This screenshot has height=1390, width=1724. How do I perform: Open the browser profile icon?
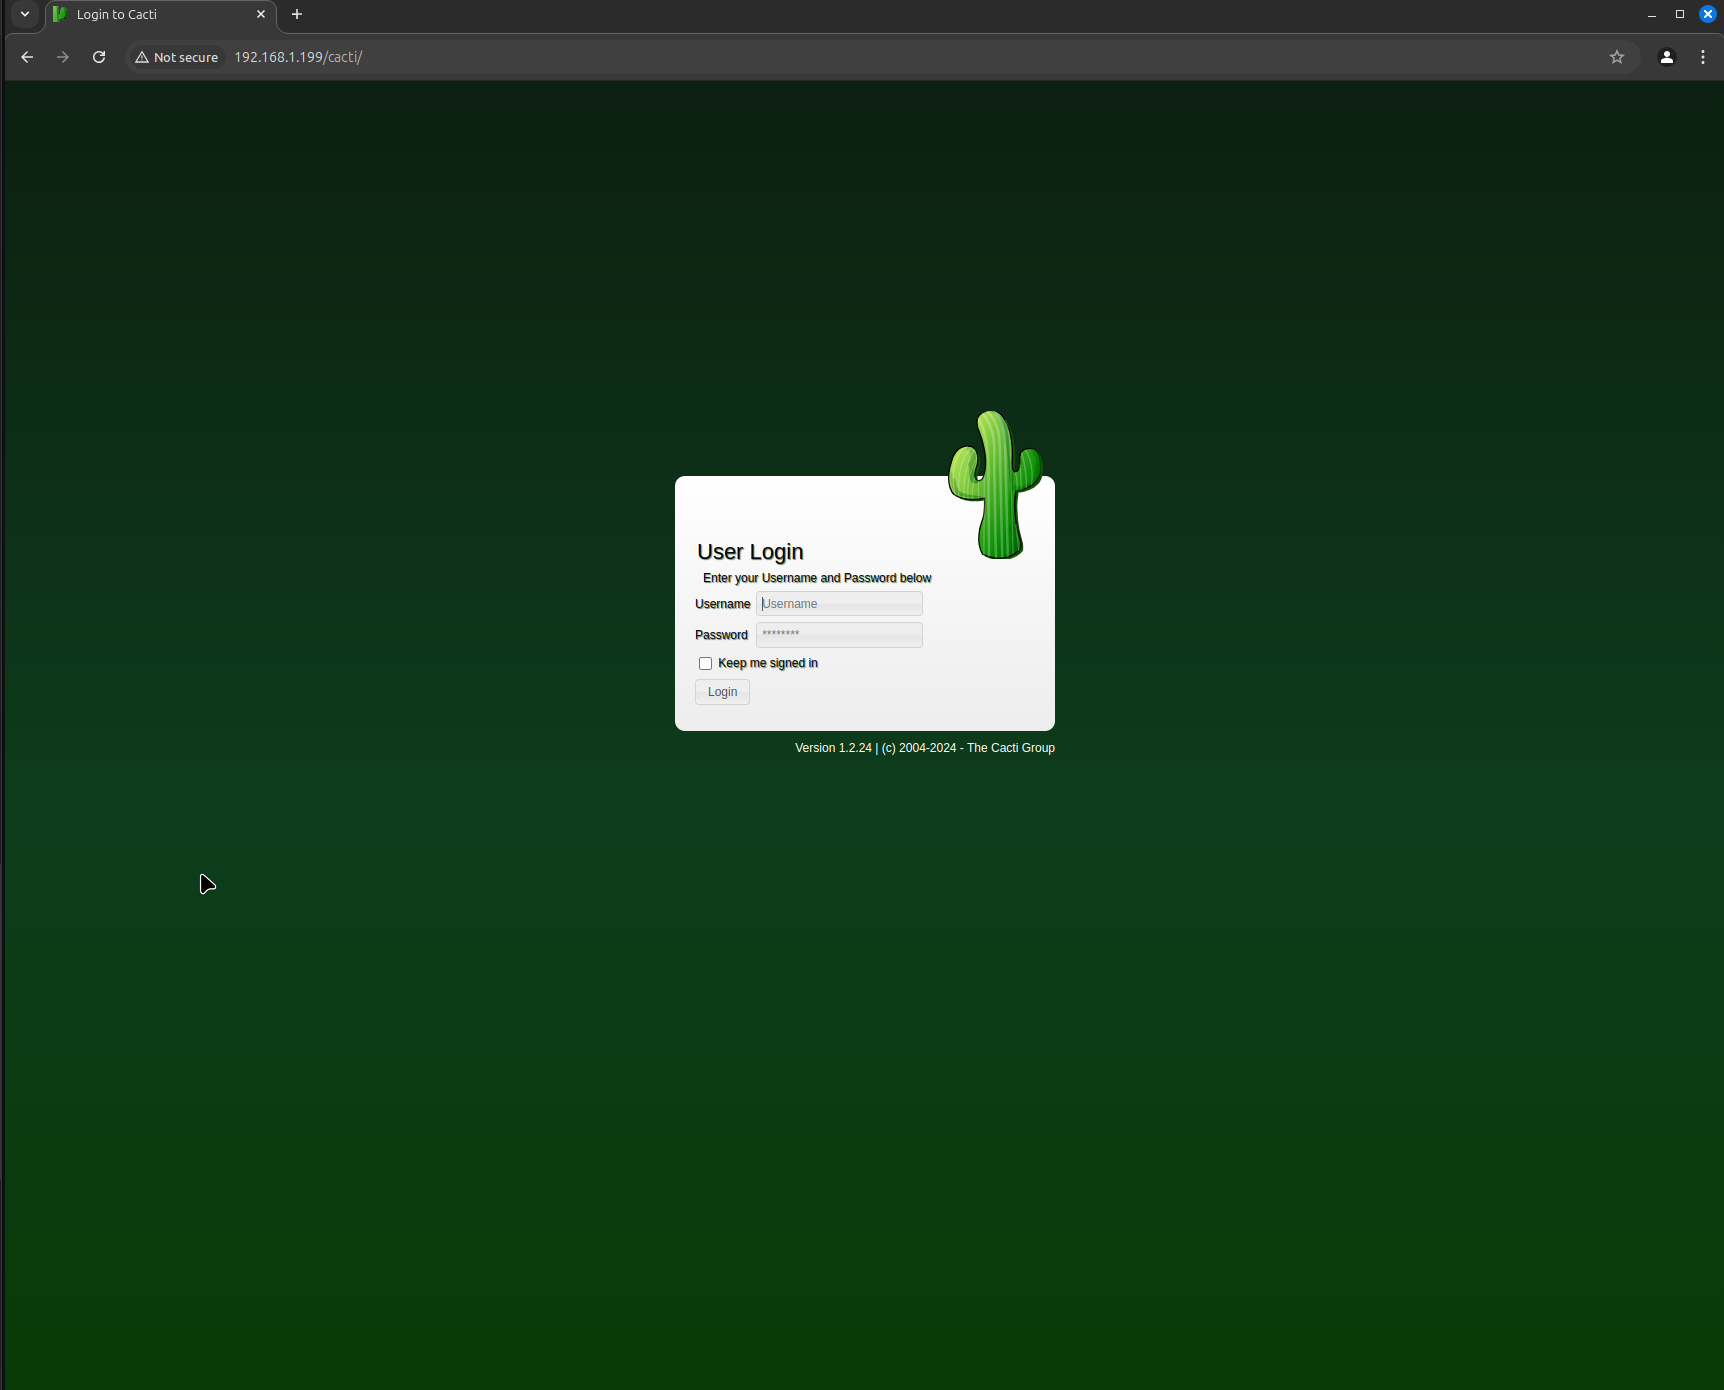coord(1667,57)
